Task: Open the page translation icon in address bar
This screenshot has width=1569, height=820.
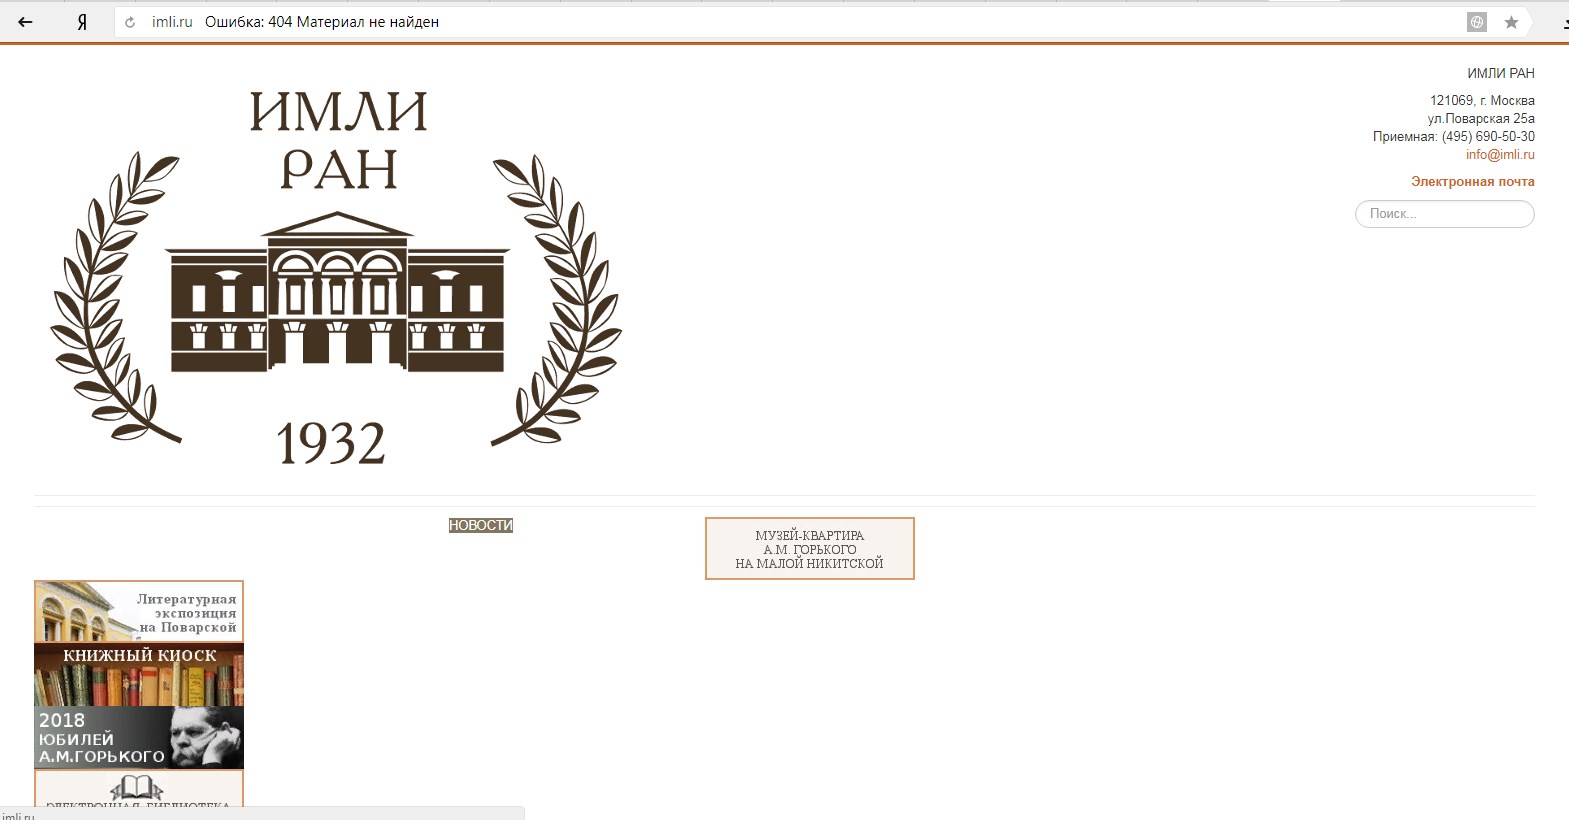Action: pos(1477,22)
